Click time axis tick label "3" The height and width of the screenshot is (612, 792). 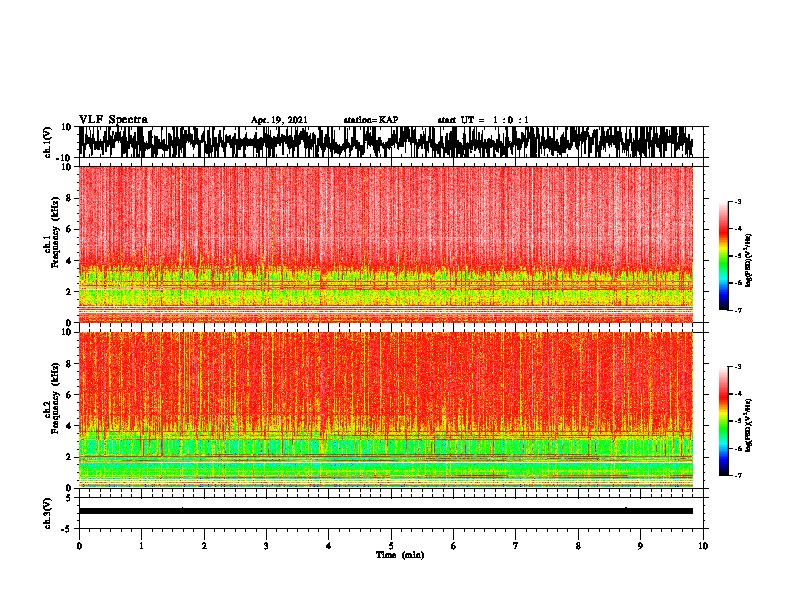266,546
